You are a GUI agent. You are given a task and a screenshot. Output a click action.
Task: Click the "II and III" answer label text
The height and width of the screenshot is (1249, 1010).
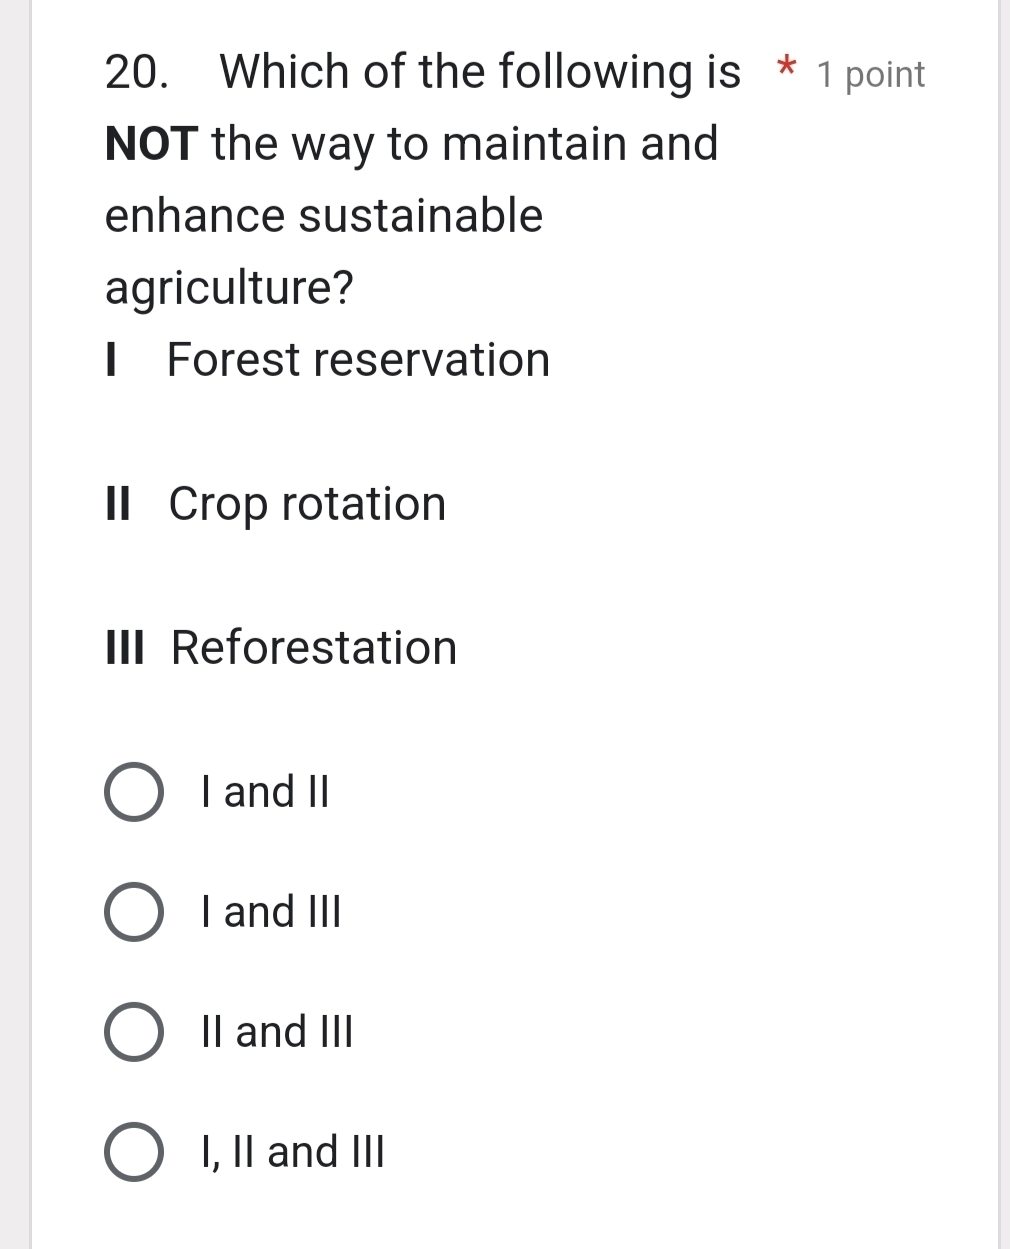click(277, 1031)
